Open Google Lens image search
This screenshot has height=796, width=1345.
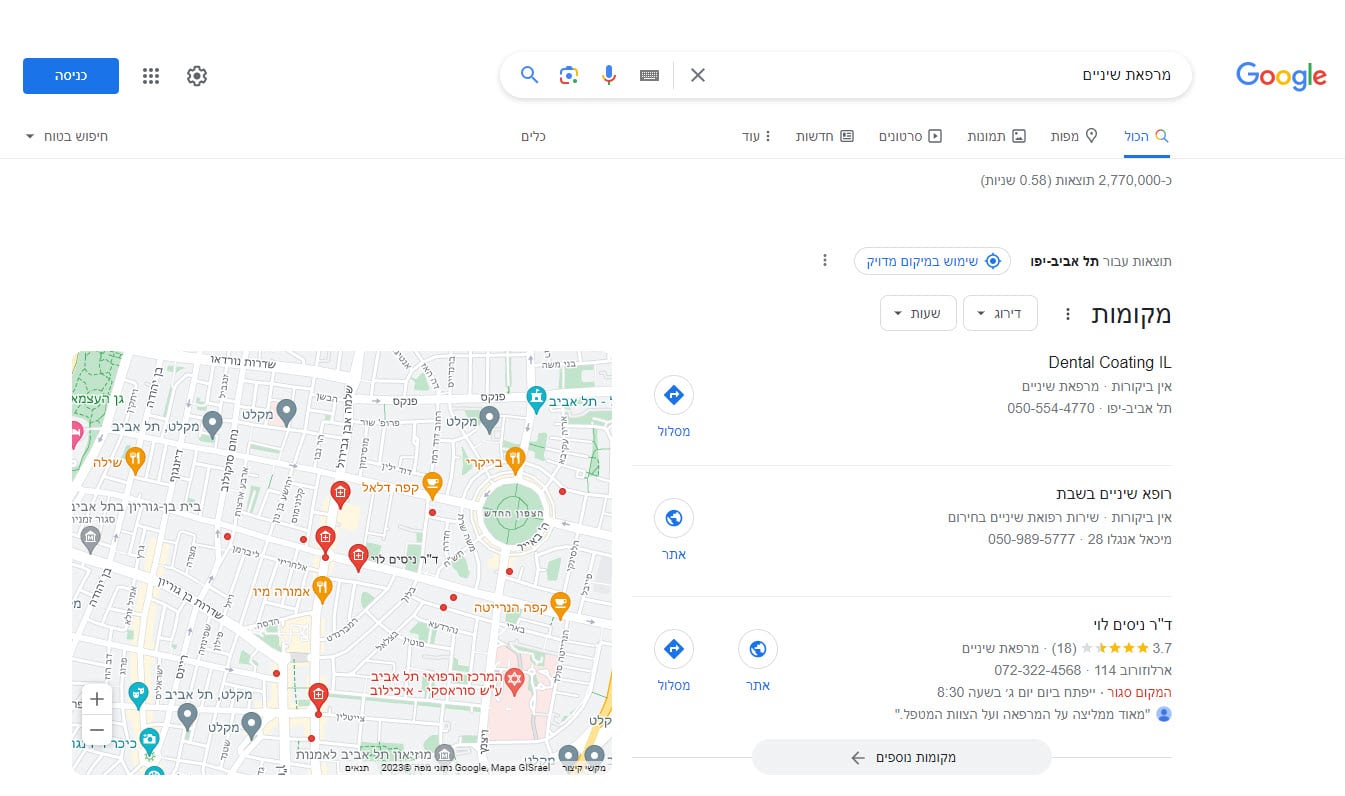coord(569,75)
